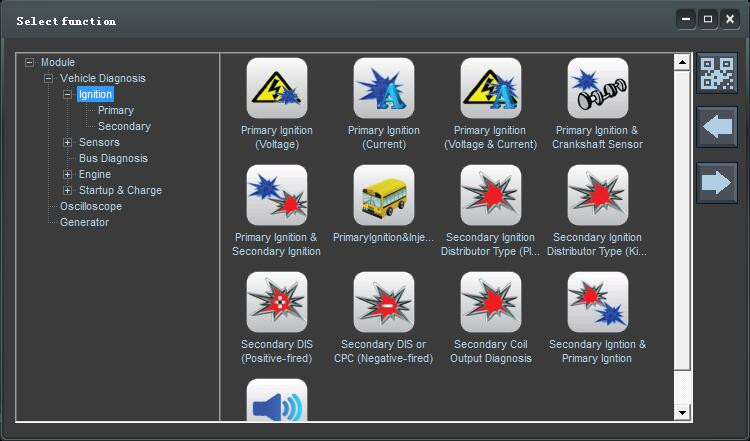The image size is (750, 441).
Task: Expand the Sensors tree node
Action: click(x=67, y=143)
